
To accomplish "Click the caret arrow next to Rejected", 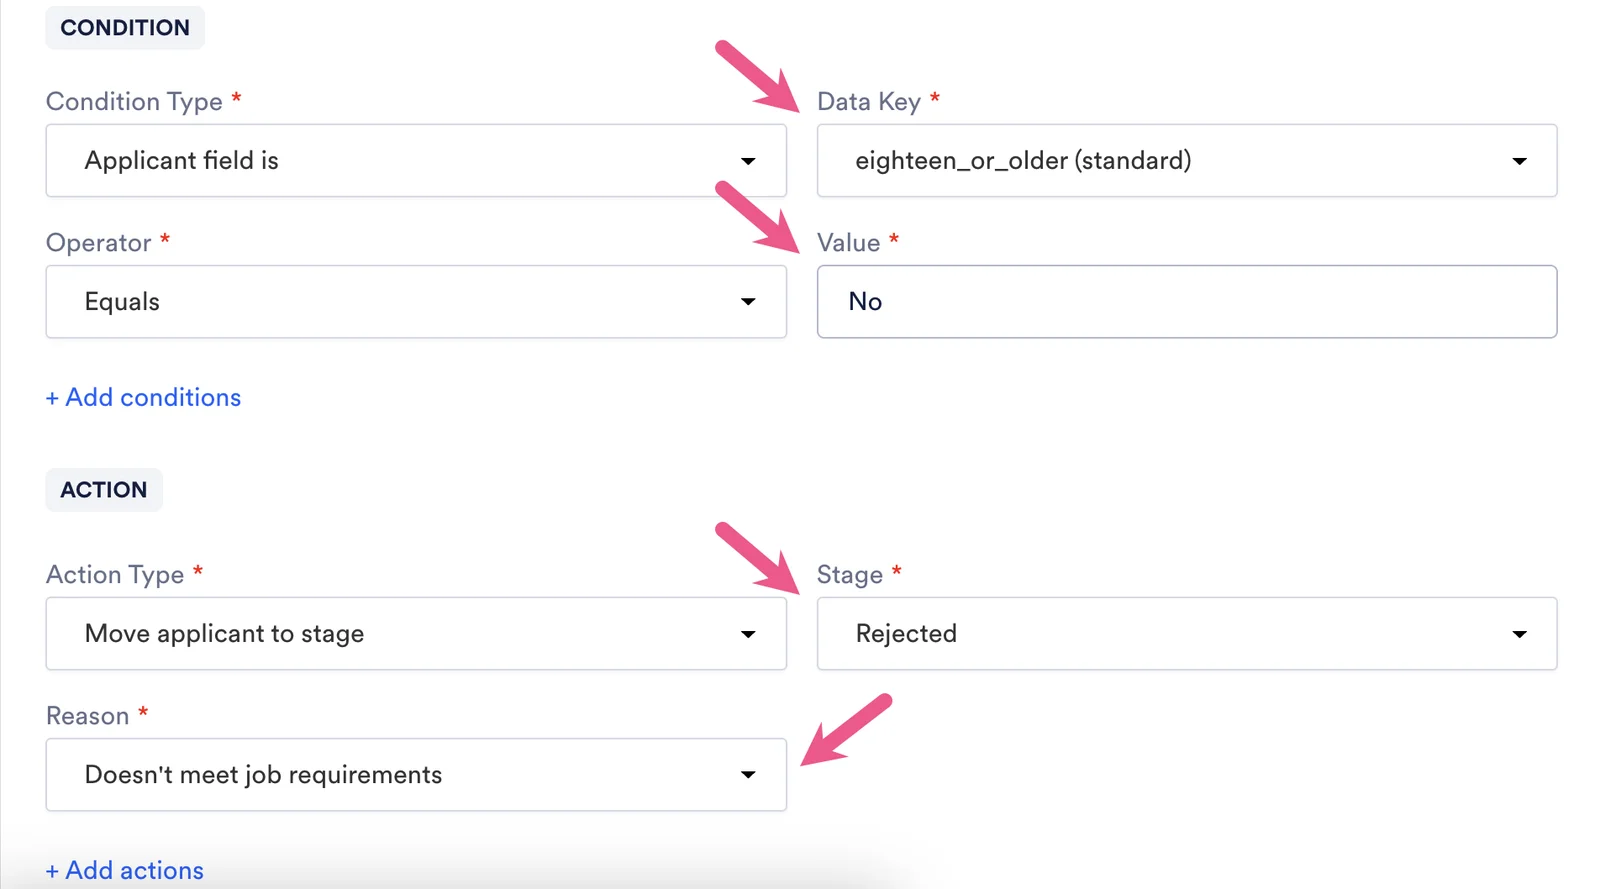I will click(1519, 634).
